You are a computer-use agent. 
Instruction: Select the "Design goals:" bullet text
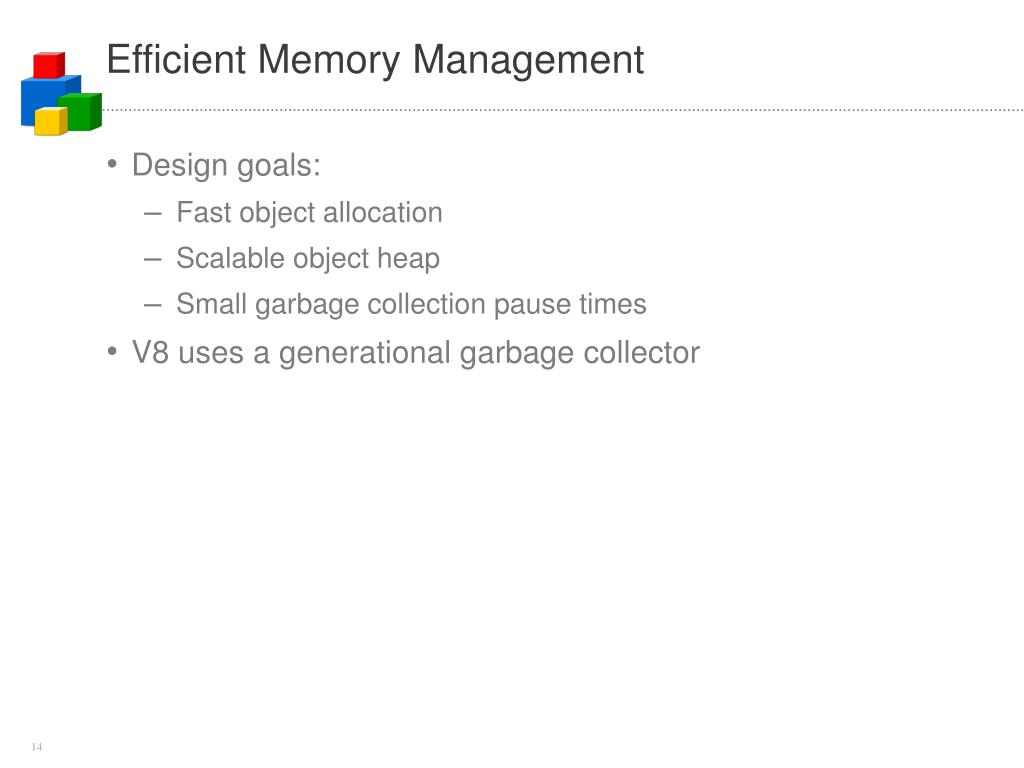point(226,165)
